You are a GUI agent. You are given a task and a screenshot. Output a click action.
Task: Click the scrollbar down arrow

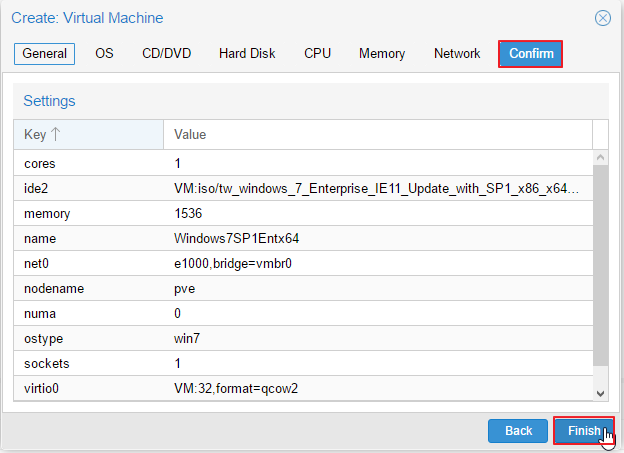tap(601, 394)
